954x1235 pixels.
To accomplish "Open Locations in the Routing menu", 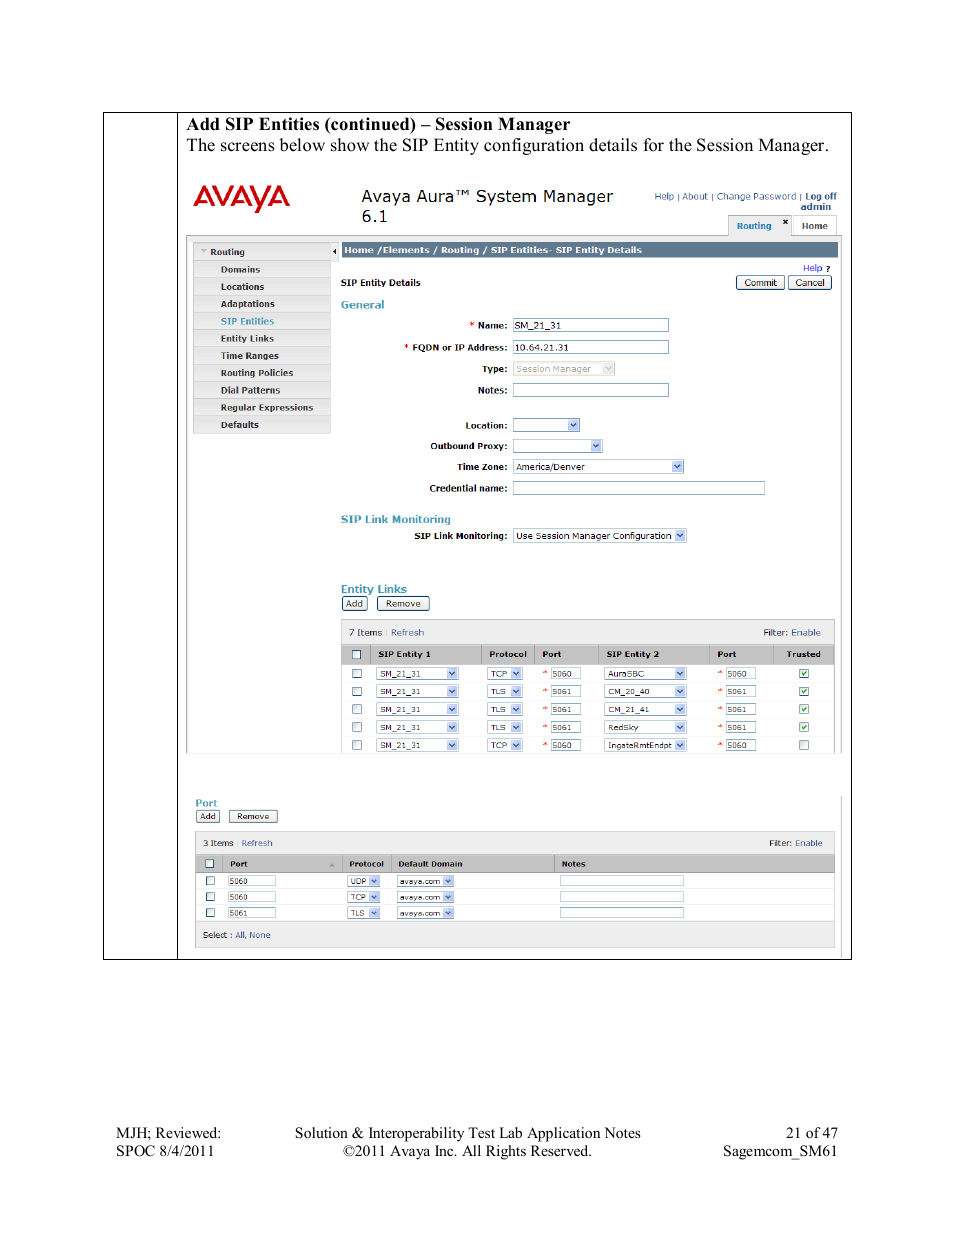I will point(242,287).
